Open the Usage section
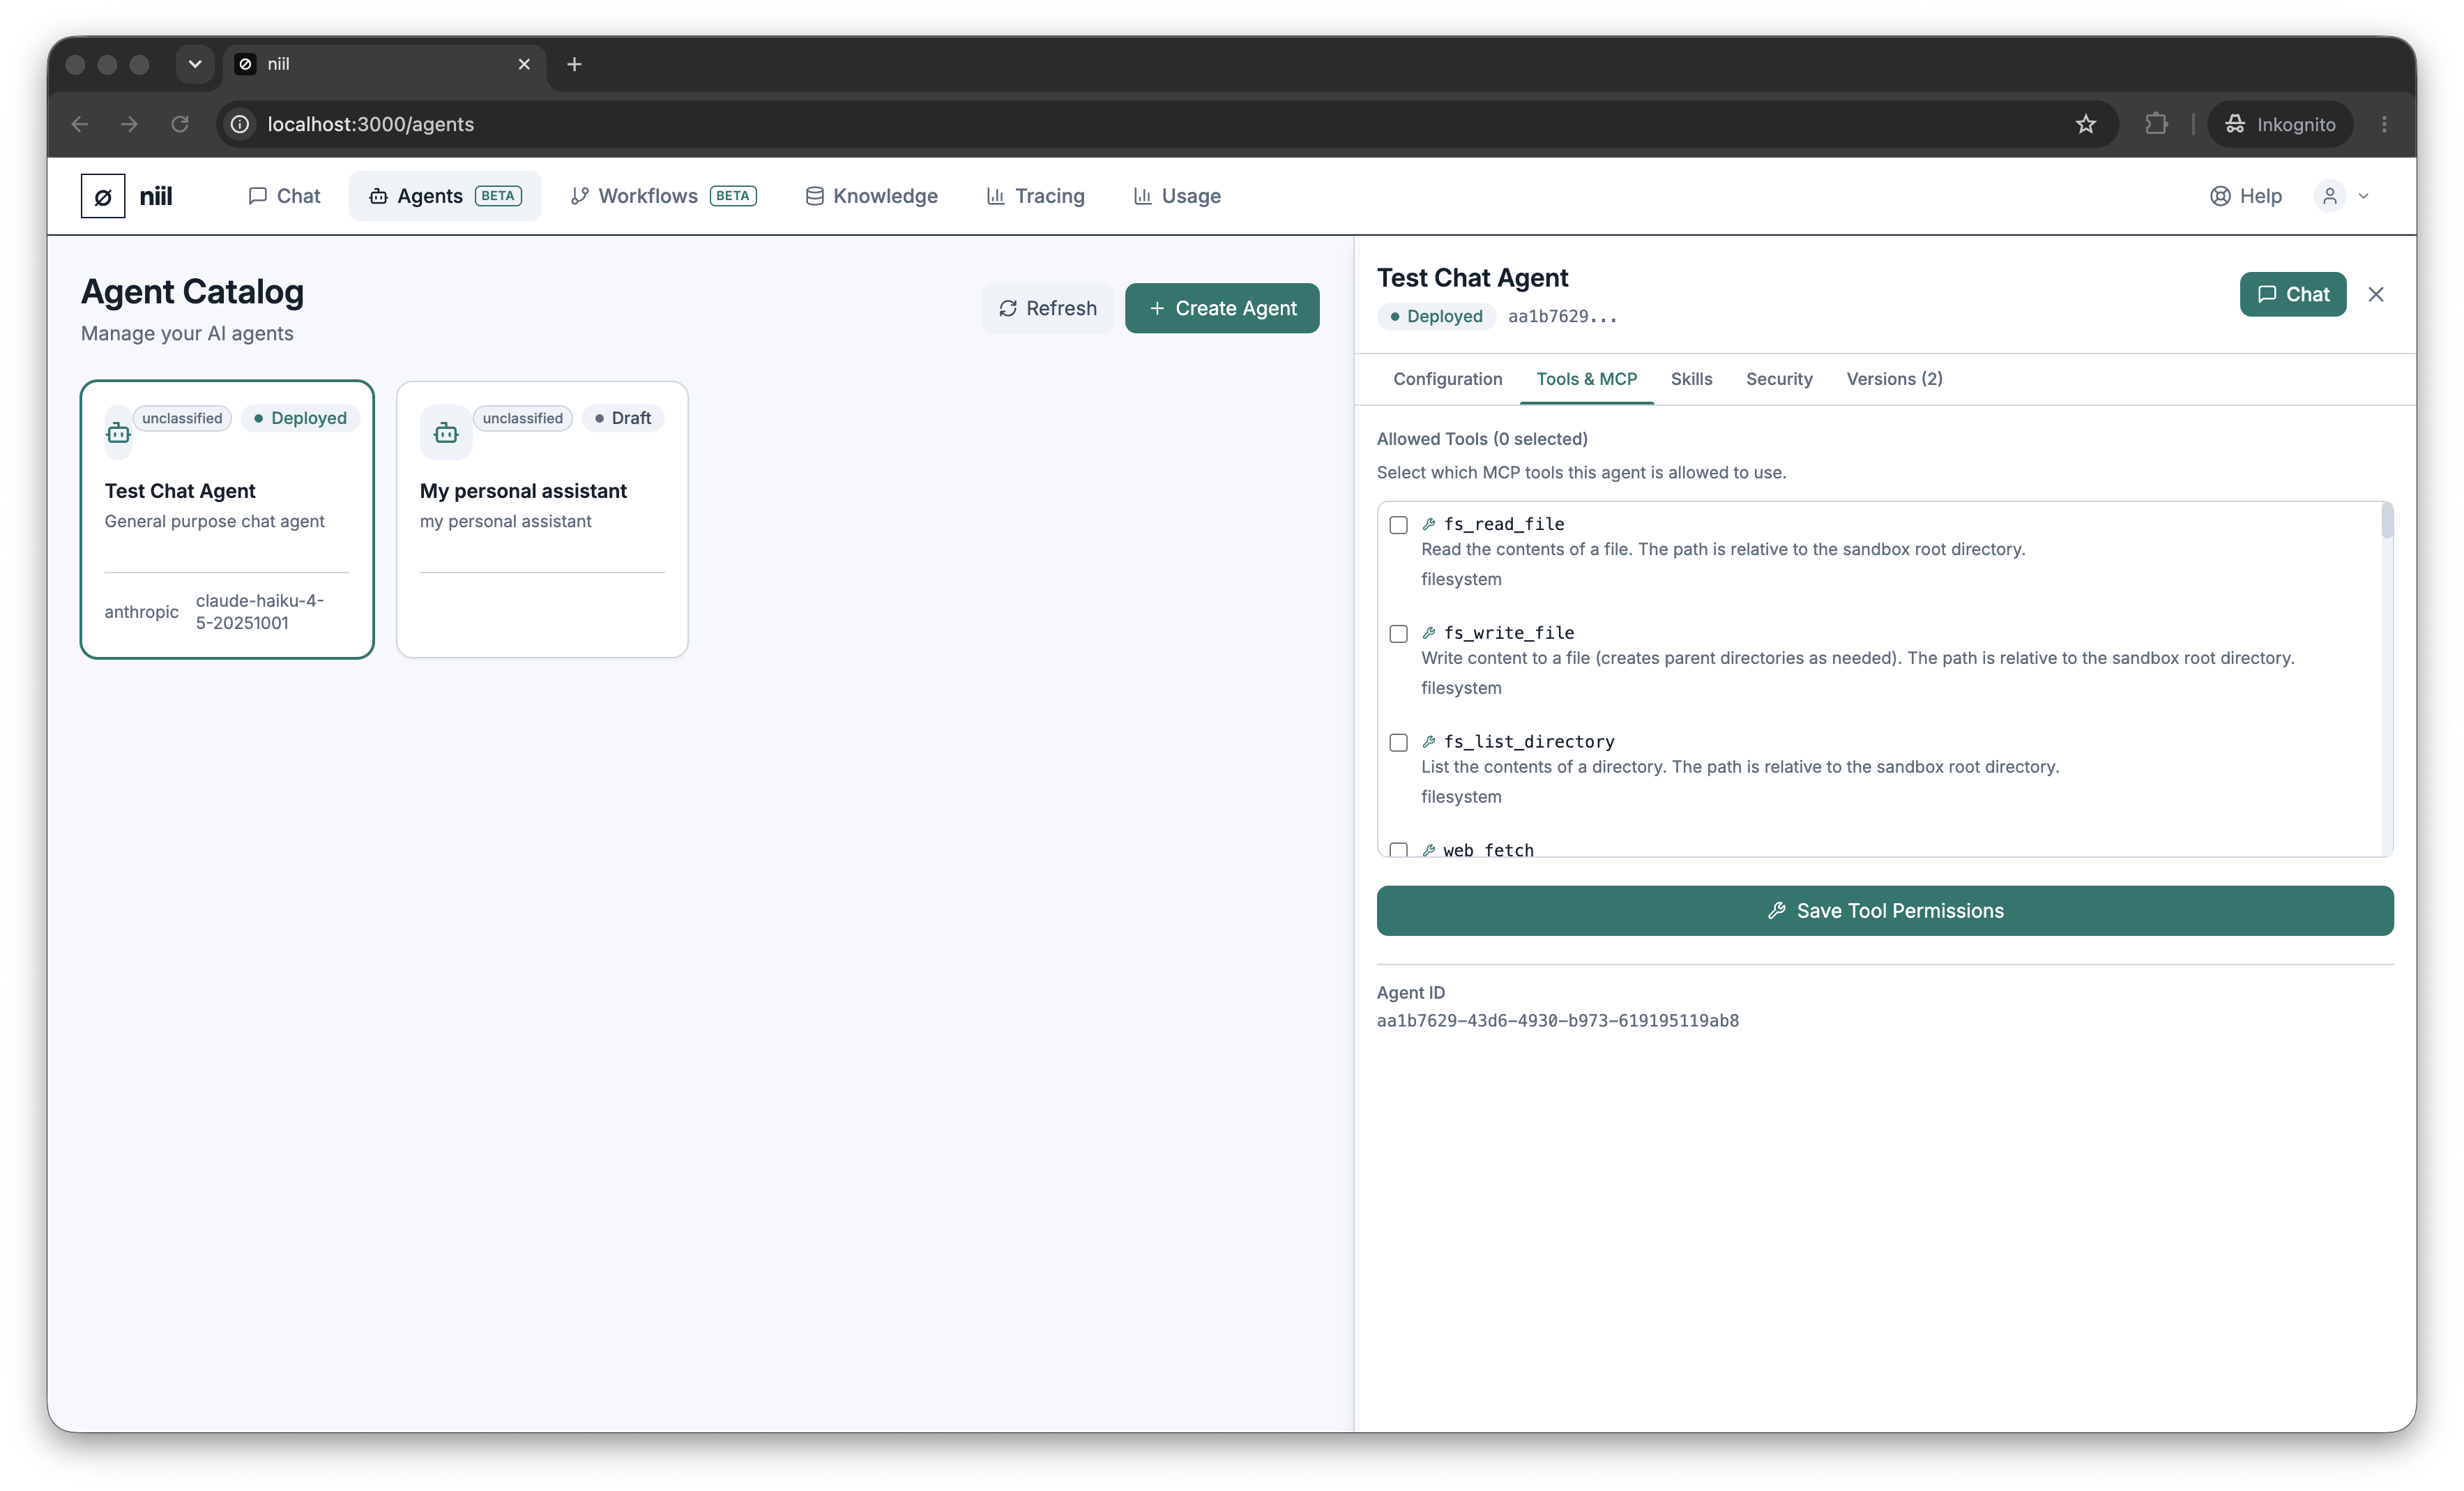The width and height of the screenshot is (2464, 1491). 1177,196
